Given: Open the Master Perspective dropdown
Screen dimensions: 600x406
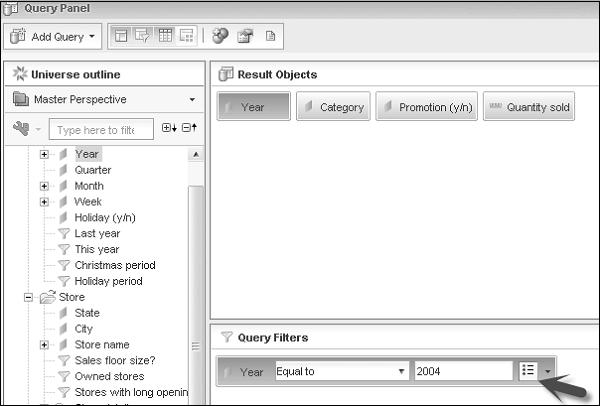Looking at the screenshot, I should point(104,99).
